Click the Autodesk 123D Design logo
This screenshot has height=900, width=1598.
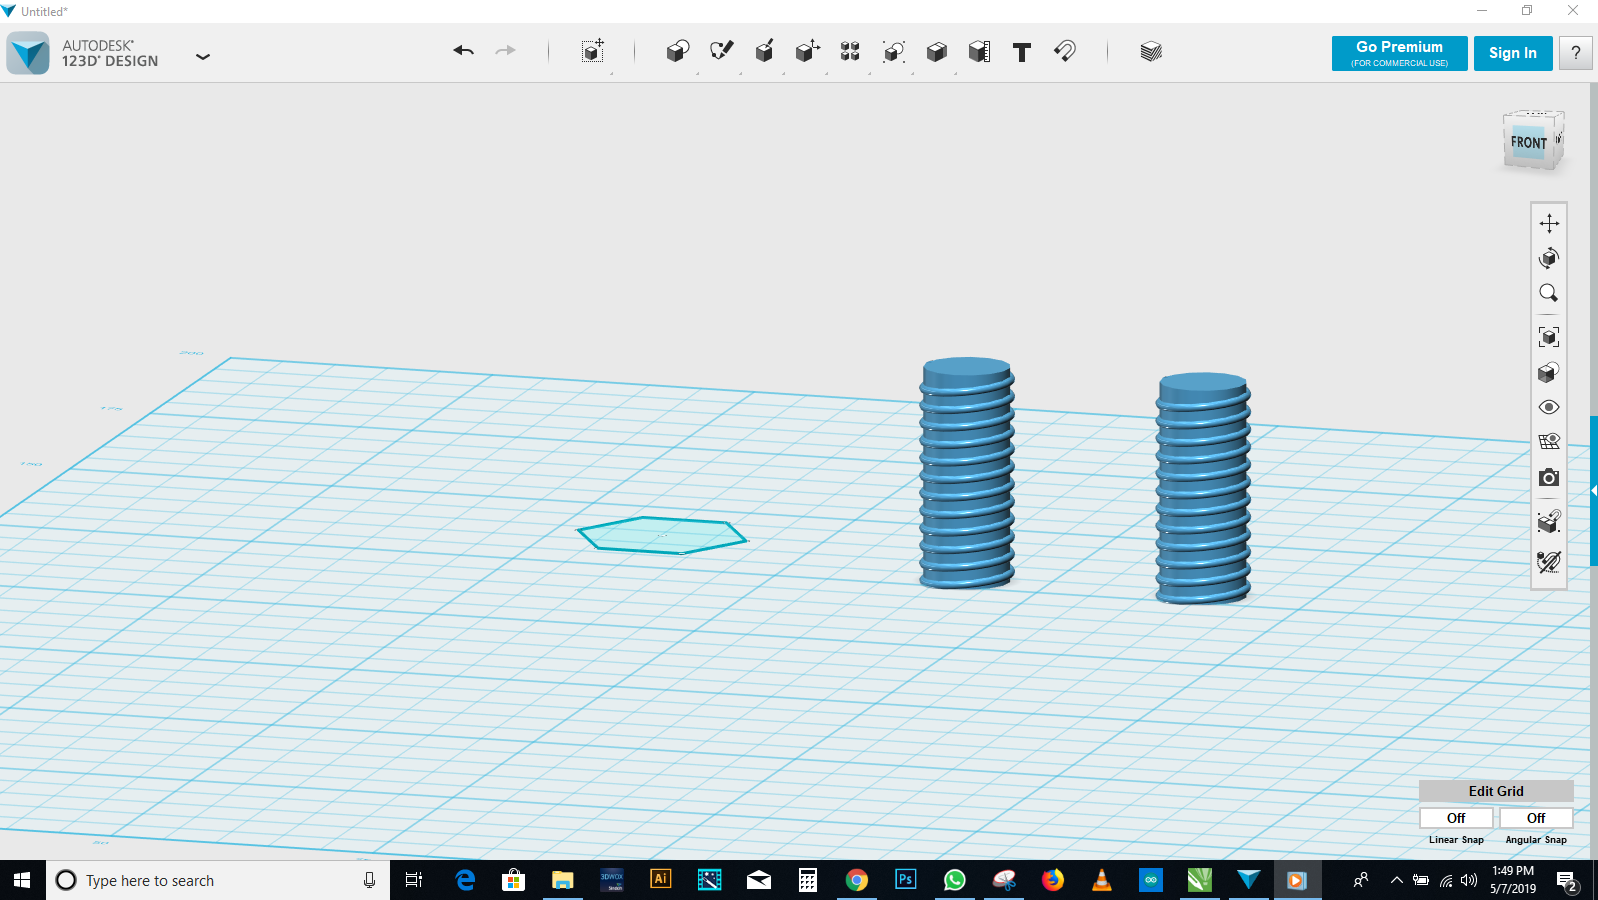[28, 53]
